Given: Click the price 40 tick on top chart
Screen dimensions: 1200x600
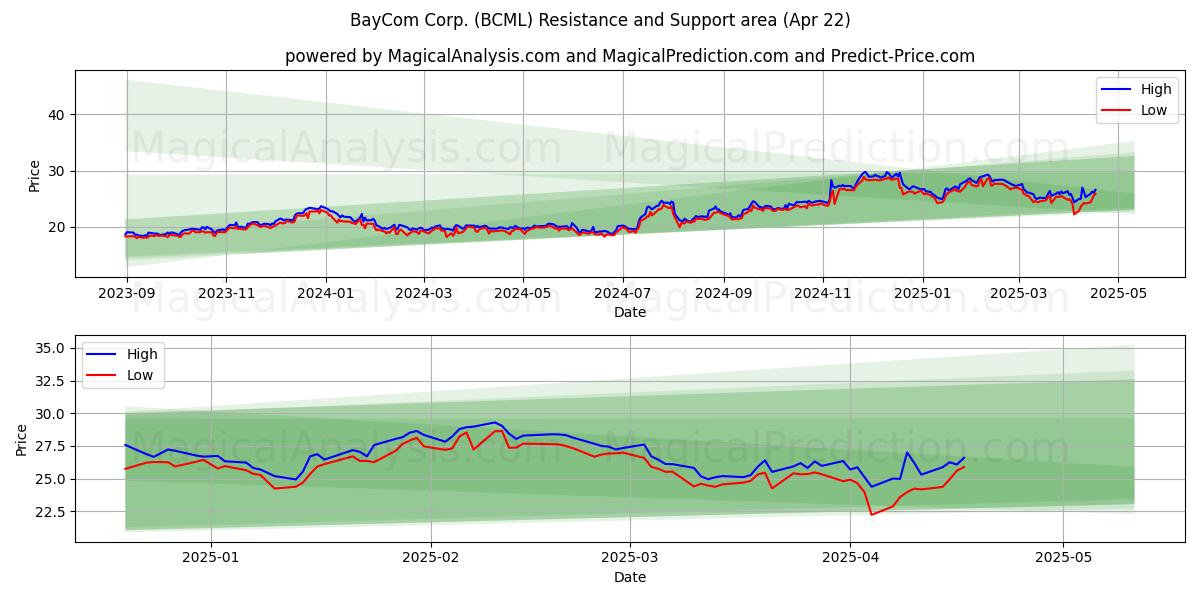Looking at the screenshot, I should 58,115.
